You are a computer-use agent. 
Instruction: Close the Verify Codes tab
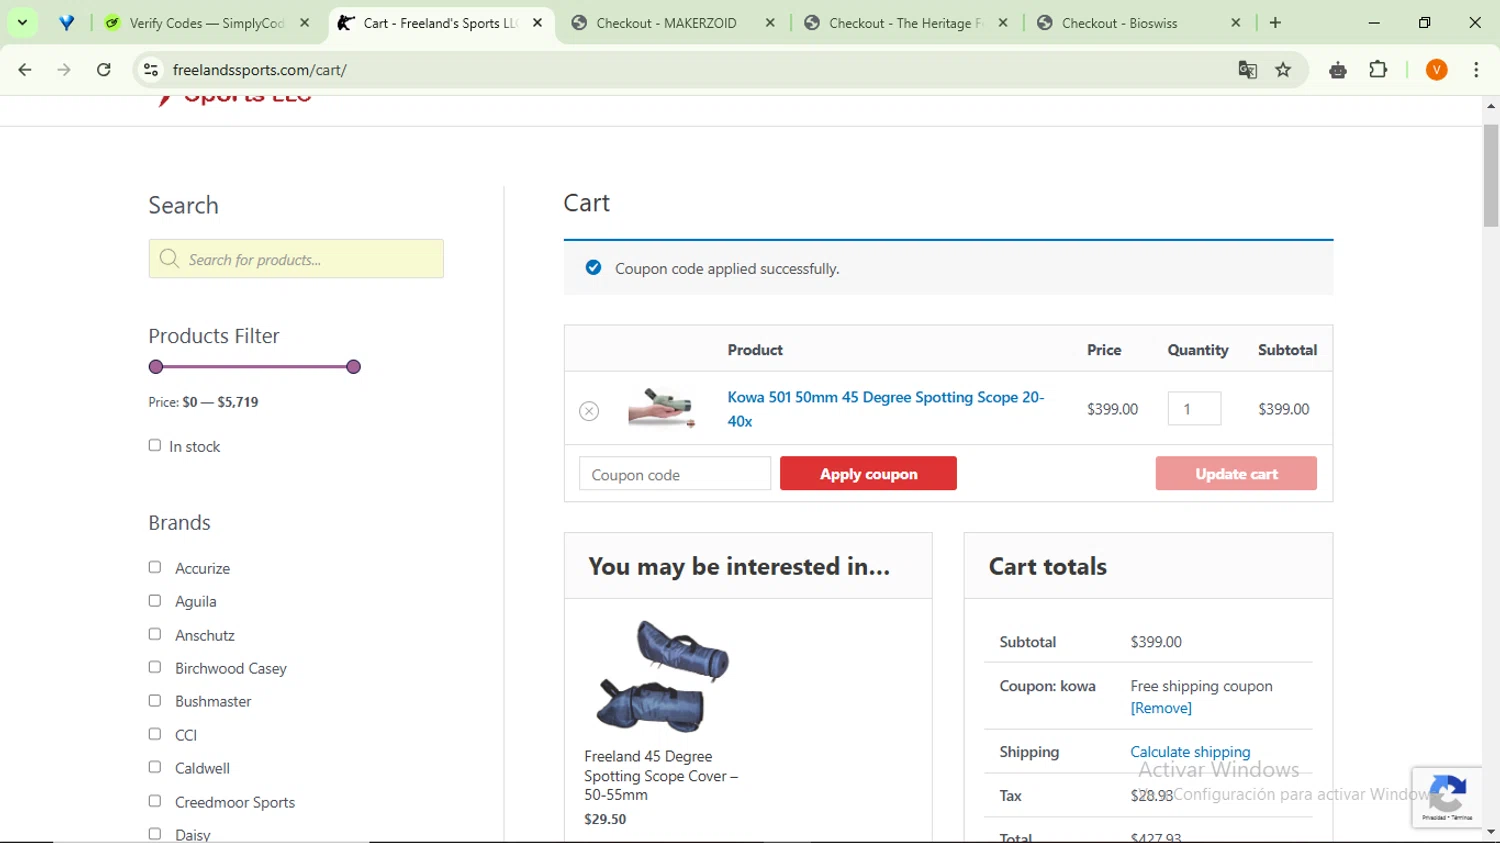coord(305,23)
